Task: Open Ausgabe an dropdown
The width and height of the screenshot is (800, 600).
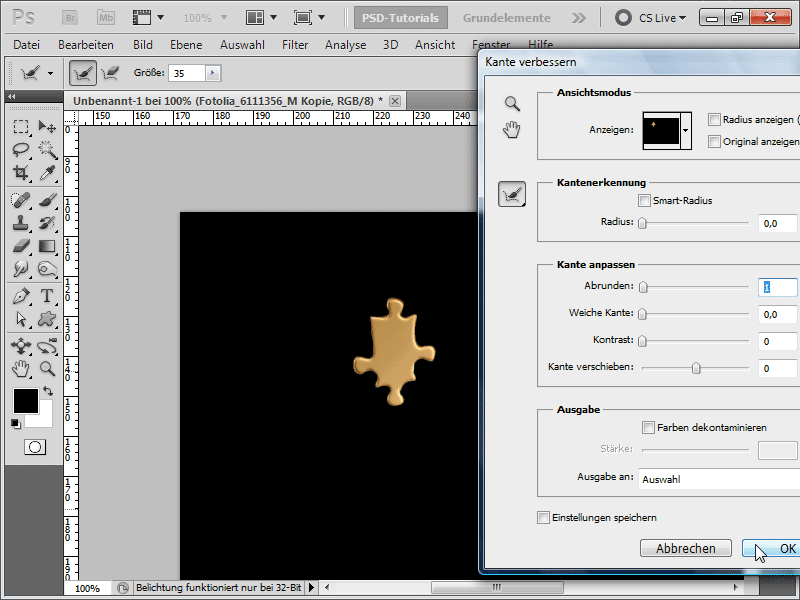Action: (719, 479)
